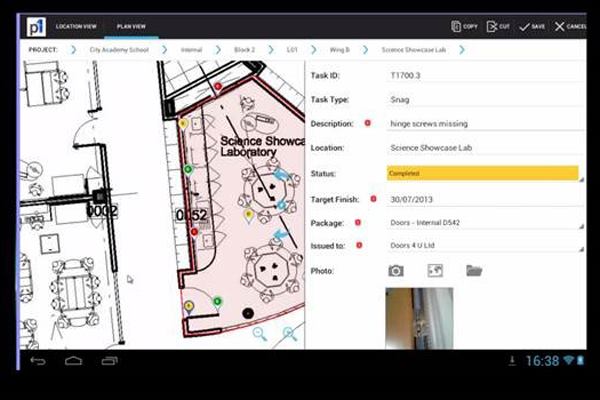600x400 pixels.
Task: Open the Block 2 breadcrumb
Action: point(245,50)
